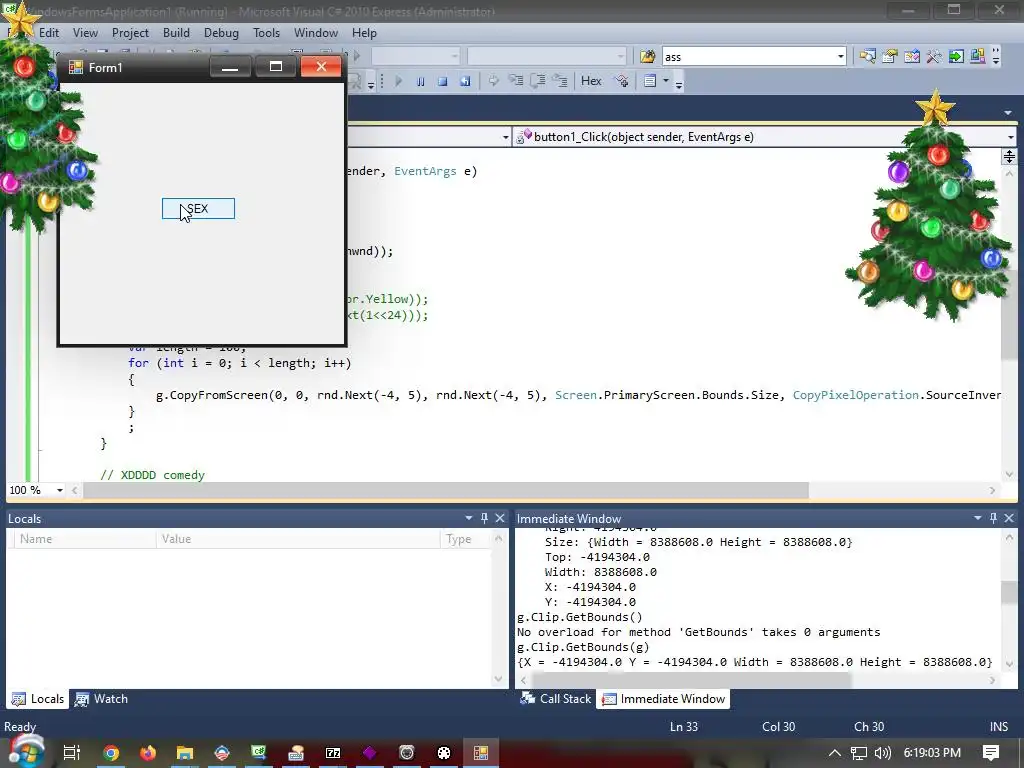Close the Locals panel
1024x768 pixels.
(x=500, y=518)
